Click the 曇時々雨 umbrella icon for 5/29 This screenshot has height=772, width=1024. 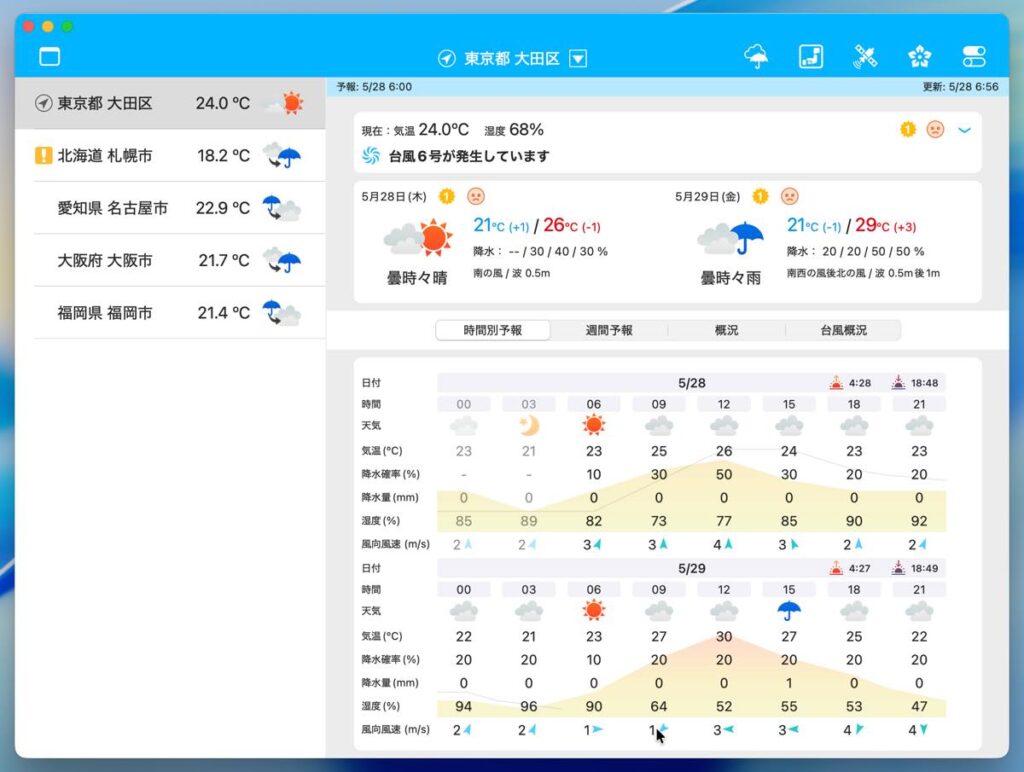(x=731, y=238)
